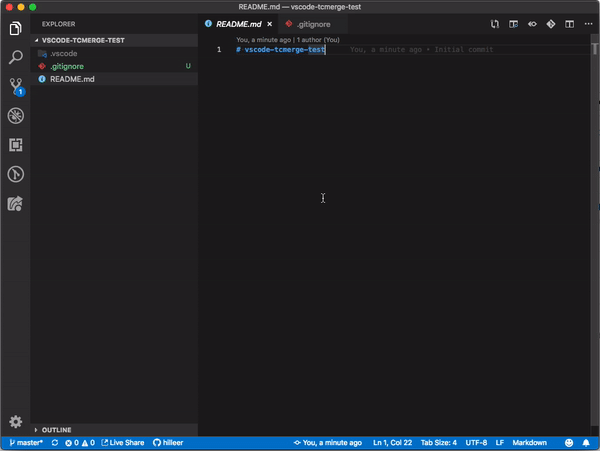Open the preview to the side icon
The height and width of the screenshot is (451, 600).
coord(514,24)
